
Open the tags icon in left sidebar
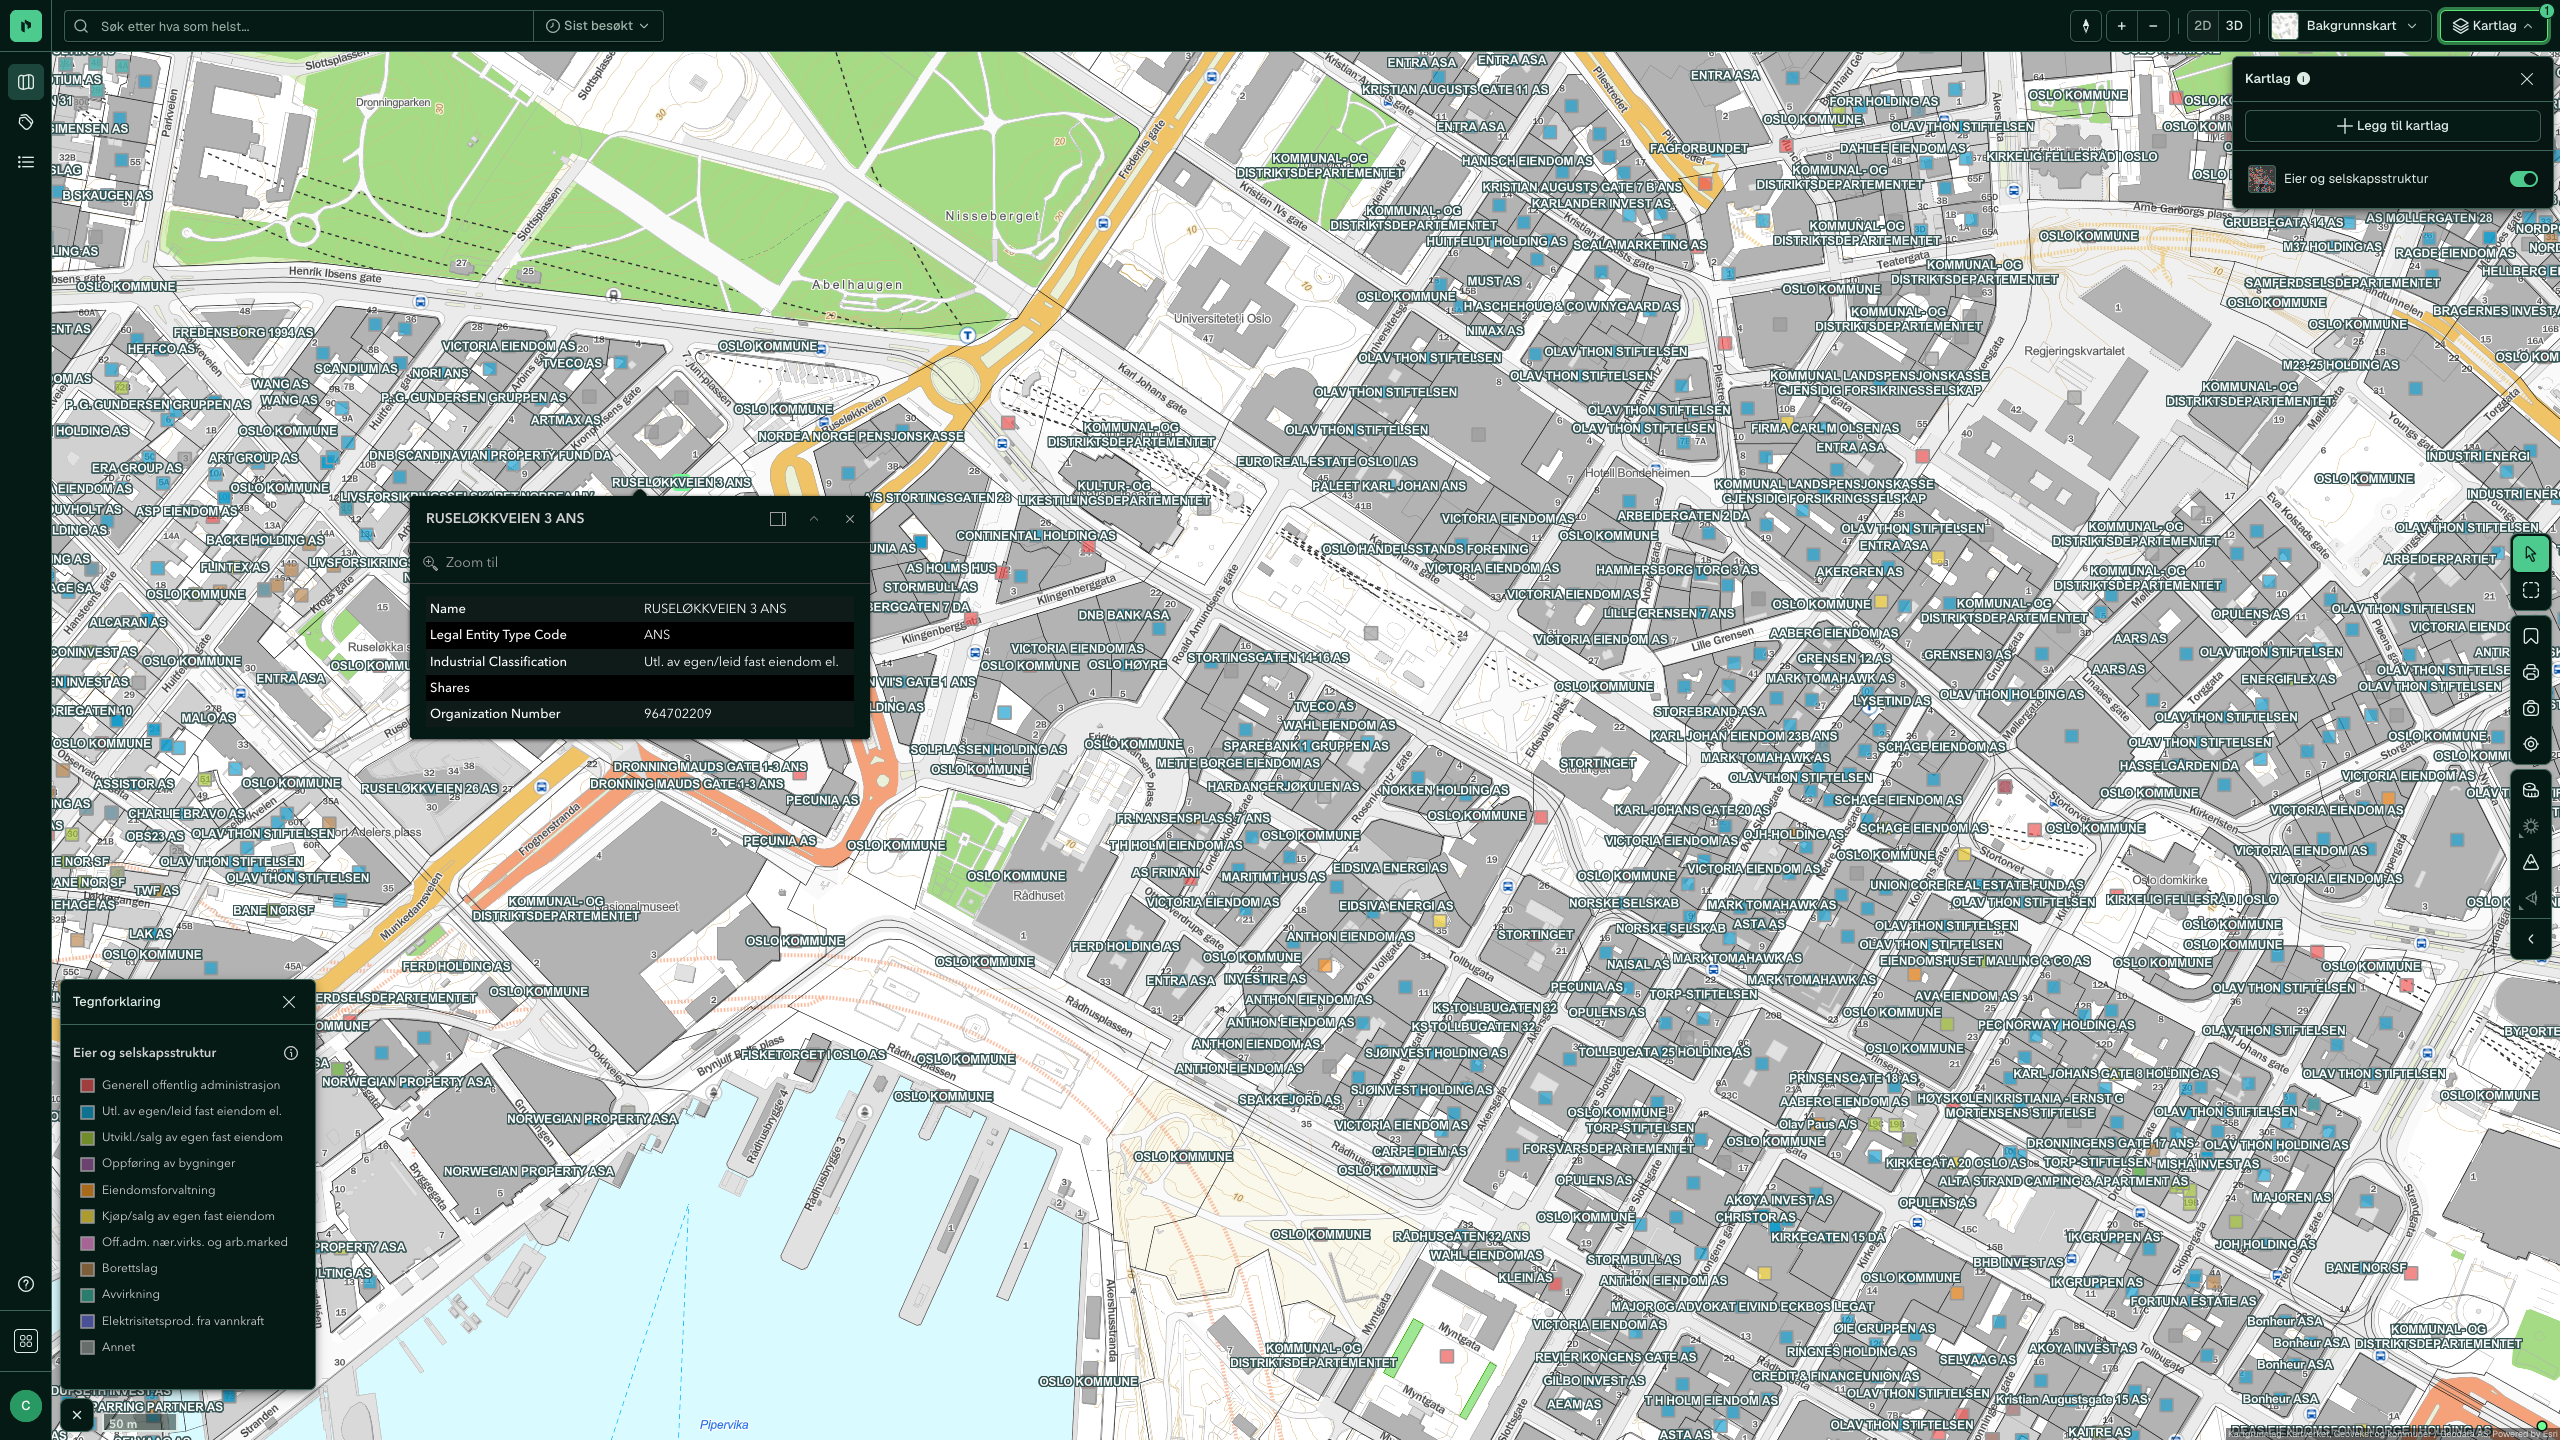coord(26,122)
